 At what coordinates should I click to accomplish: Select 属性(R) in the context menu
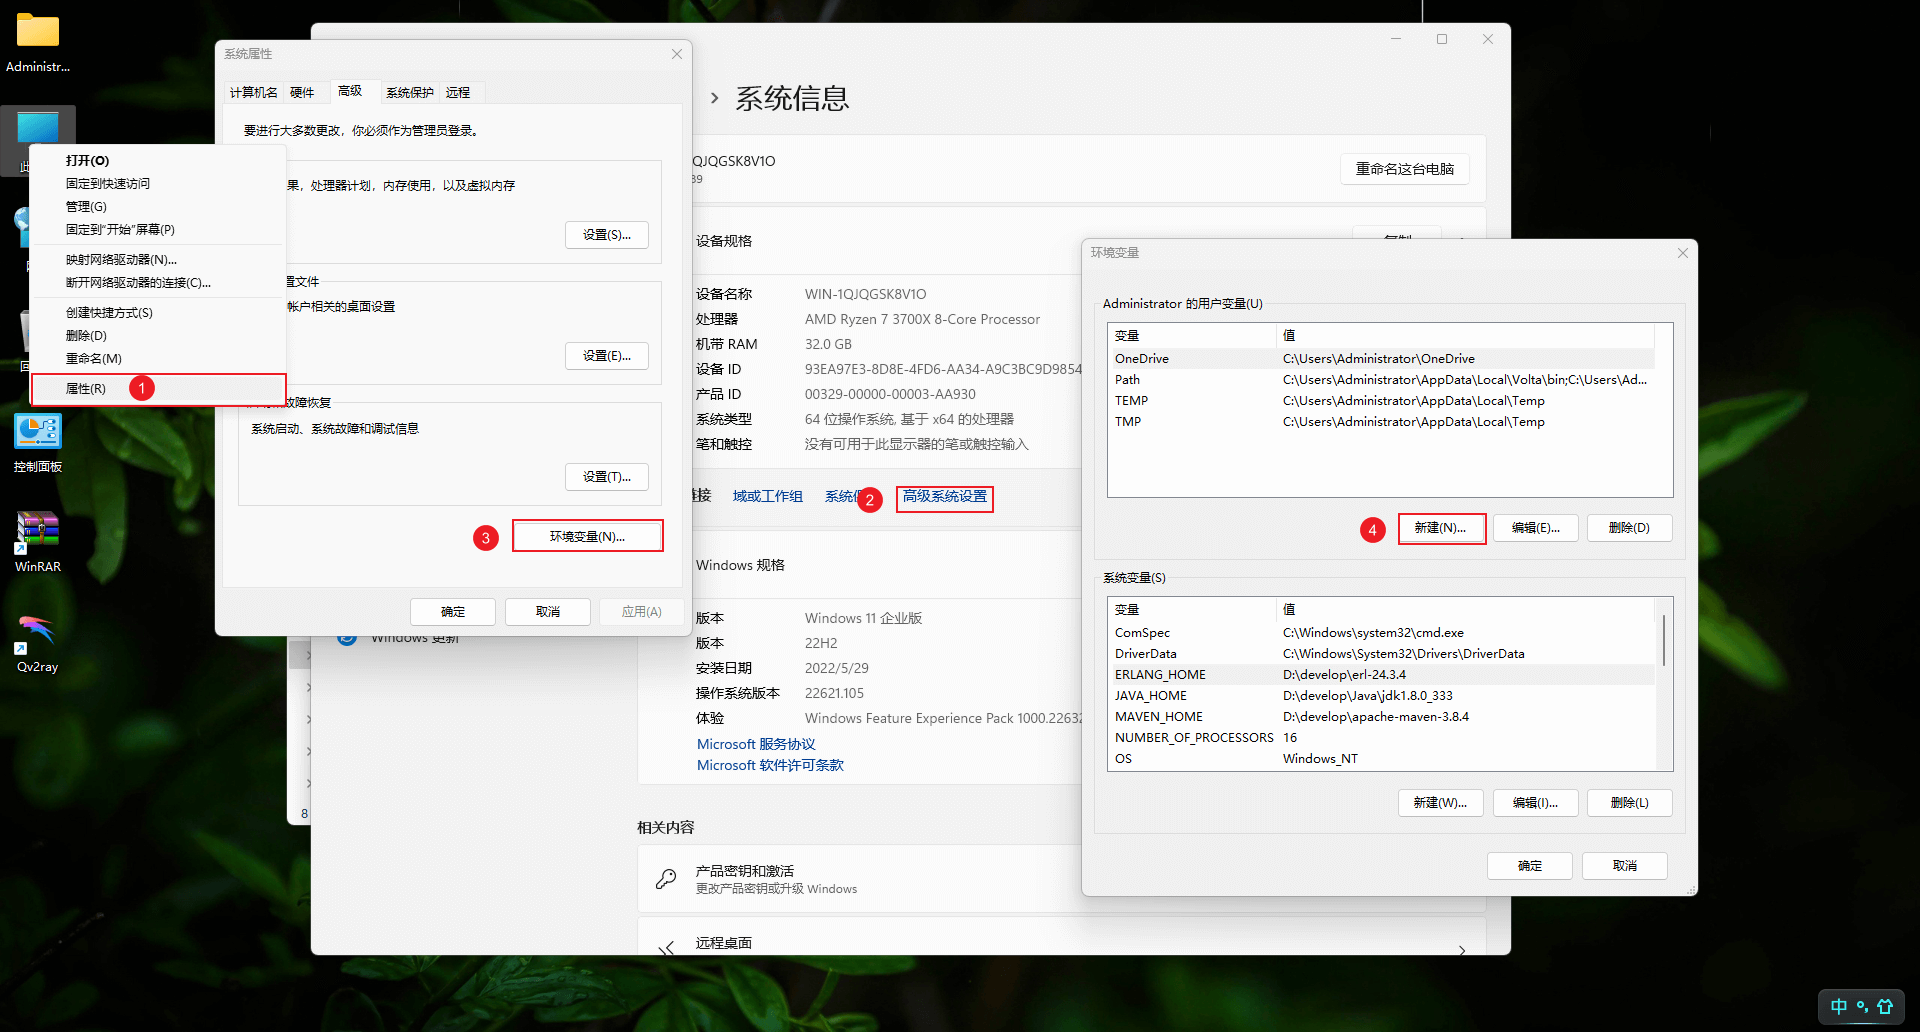(158, 389)
